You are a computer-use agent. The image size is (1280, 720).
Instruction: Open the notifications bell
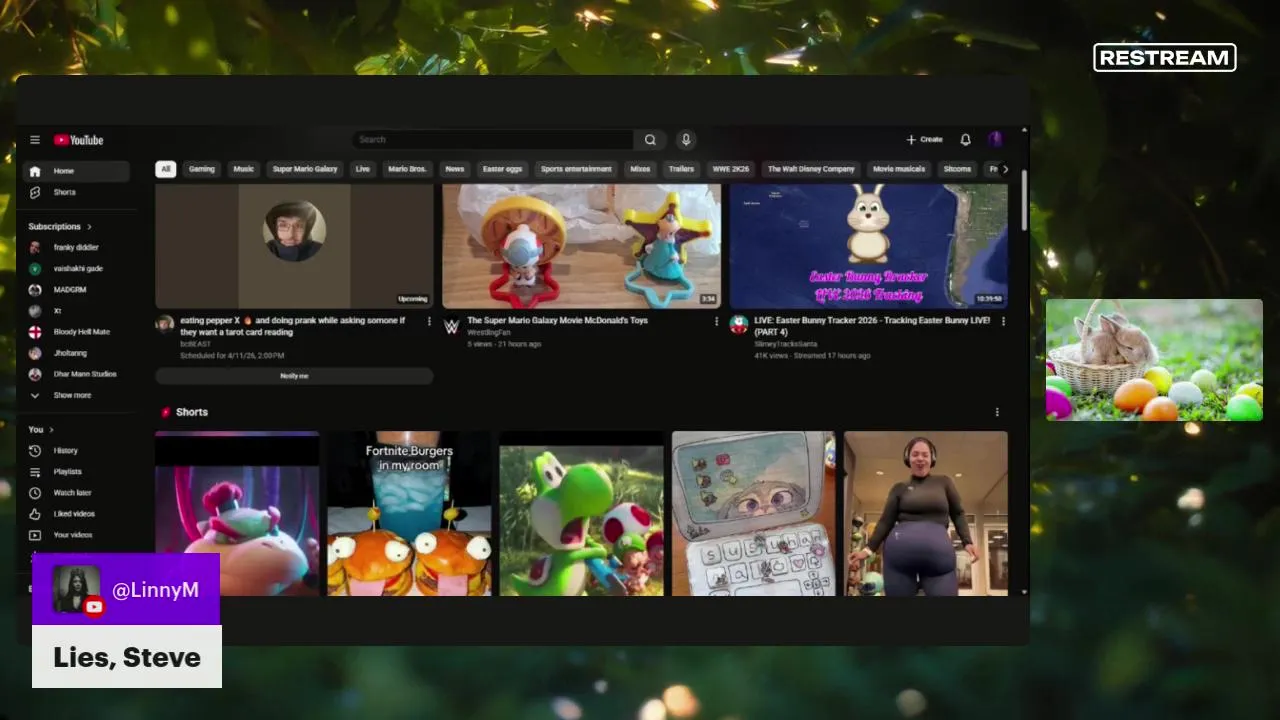tap(965, 140)
